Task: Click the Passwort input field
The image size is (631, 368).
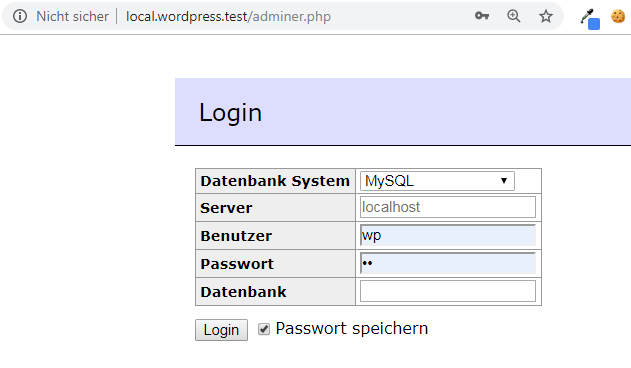Action: click(x=448, y=263)
